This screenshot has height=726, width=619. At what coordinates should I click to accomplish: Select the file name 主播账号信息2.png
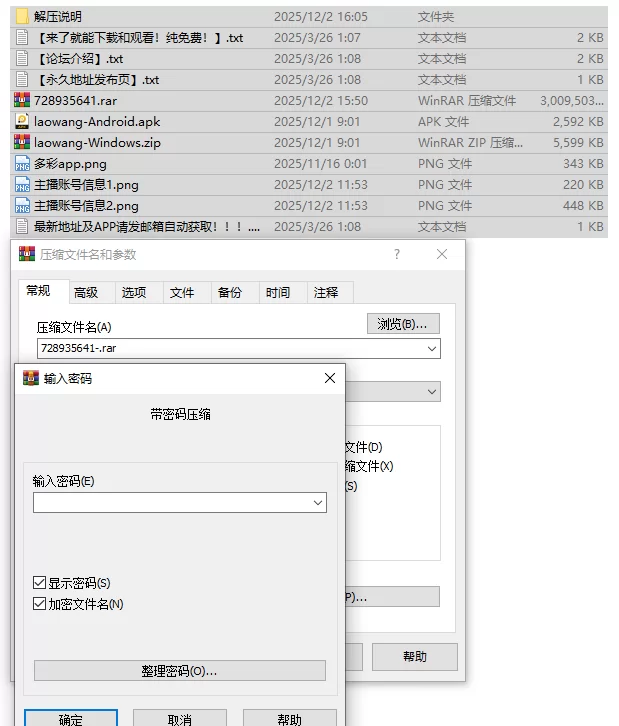point(86,206)
